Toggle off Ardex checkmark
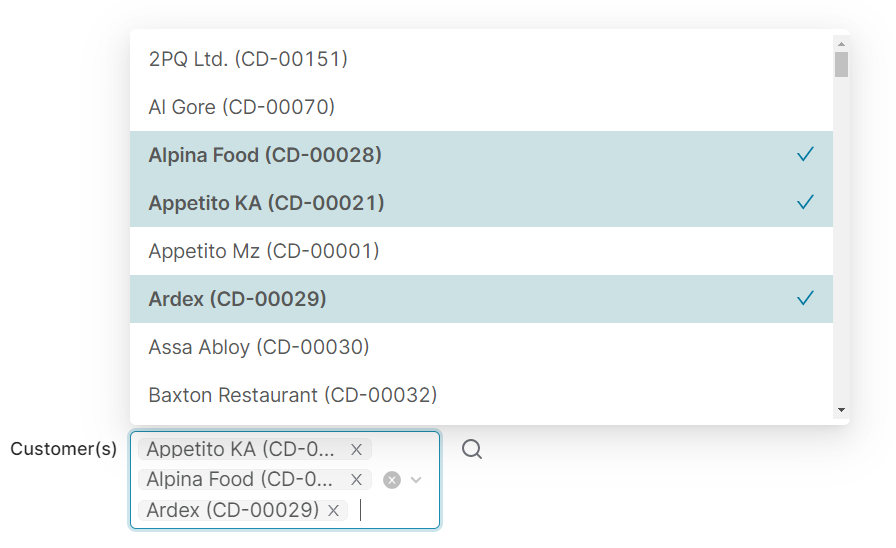 click(x=805, y=299)
